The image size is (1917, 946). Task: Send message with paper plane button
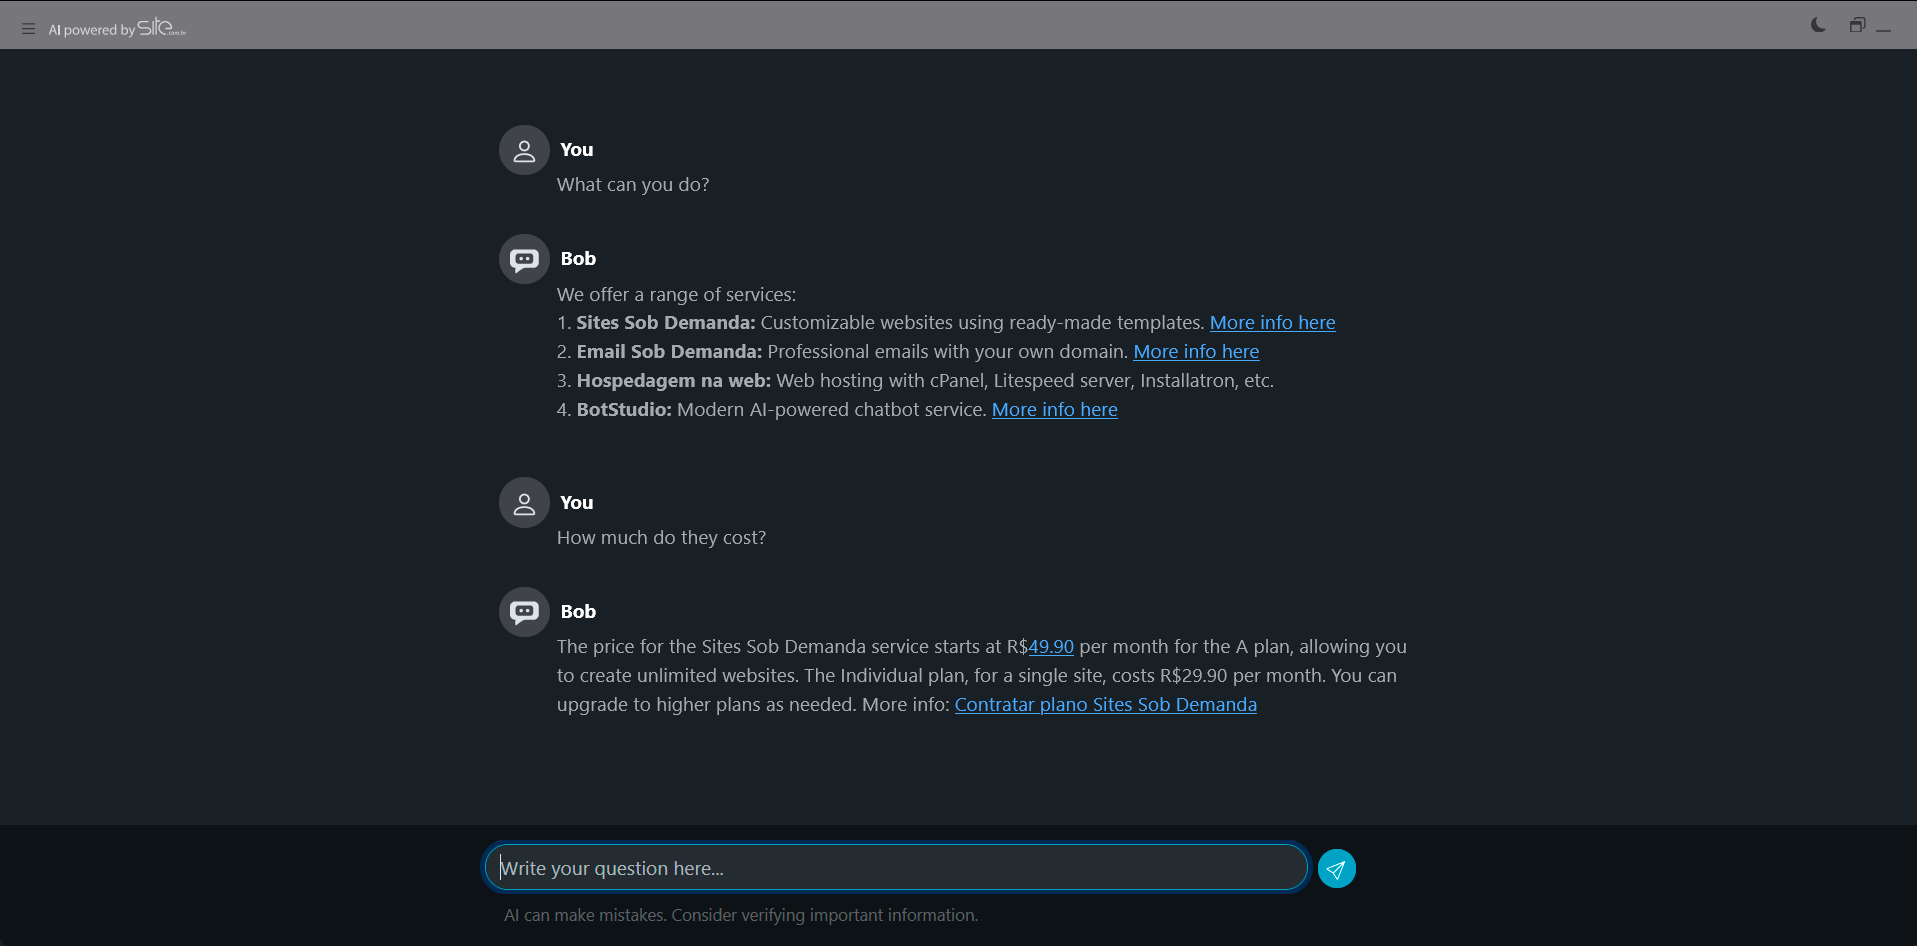pos(1336,869)
